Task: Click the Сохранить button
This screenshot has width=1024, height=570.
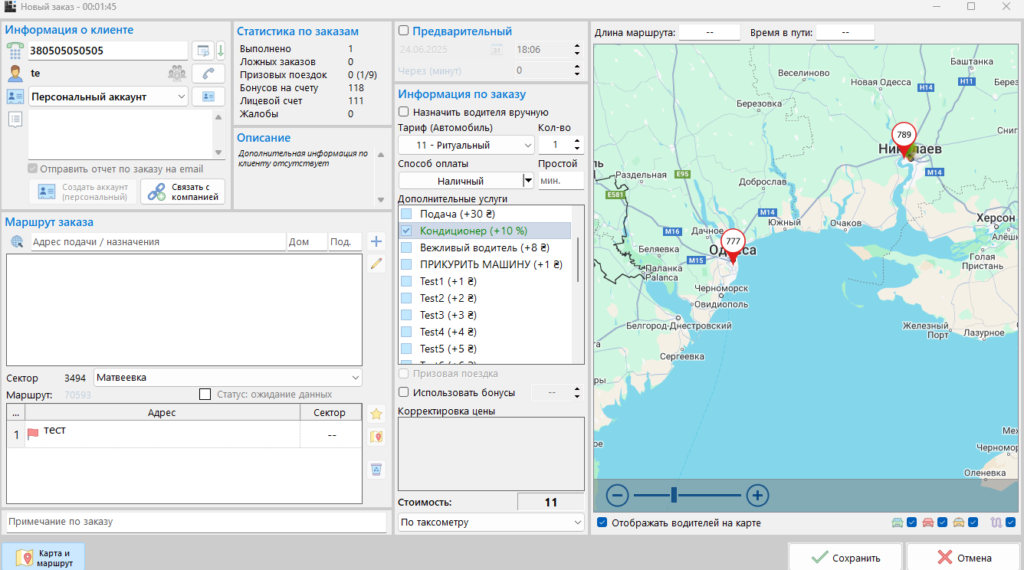Action: [845, 558]
